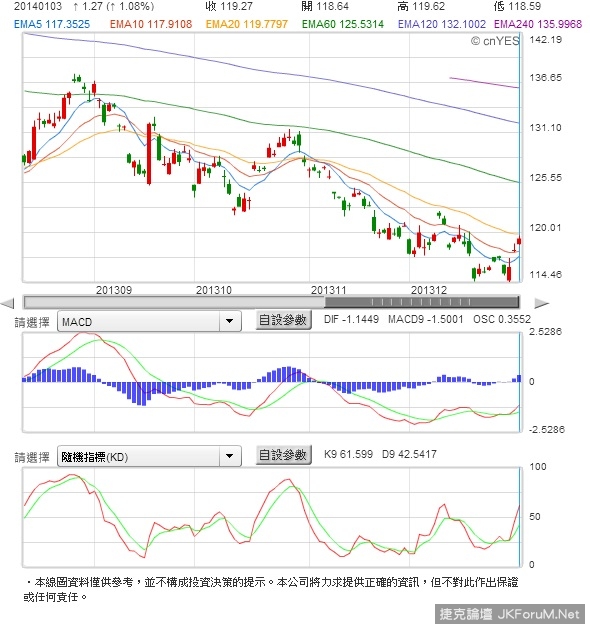Screen dimensions: 590x629
Task: Click the EMA20 legend label
Action: pyautogui.click(x=247, y=24)
